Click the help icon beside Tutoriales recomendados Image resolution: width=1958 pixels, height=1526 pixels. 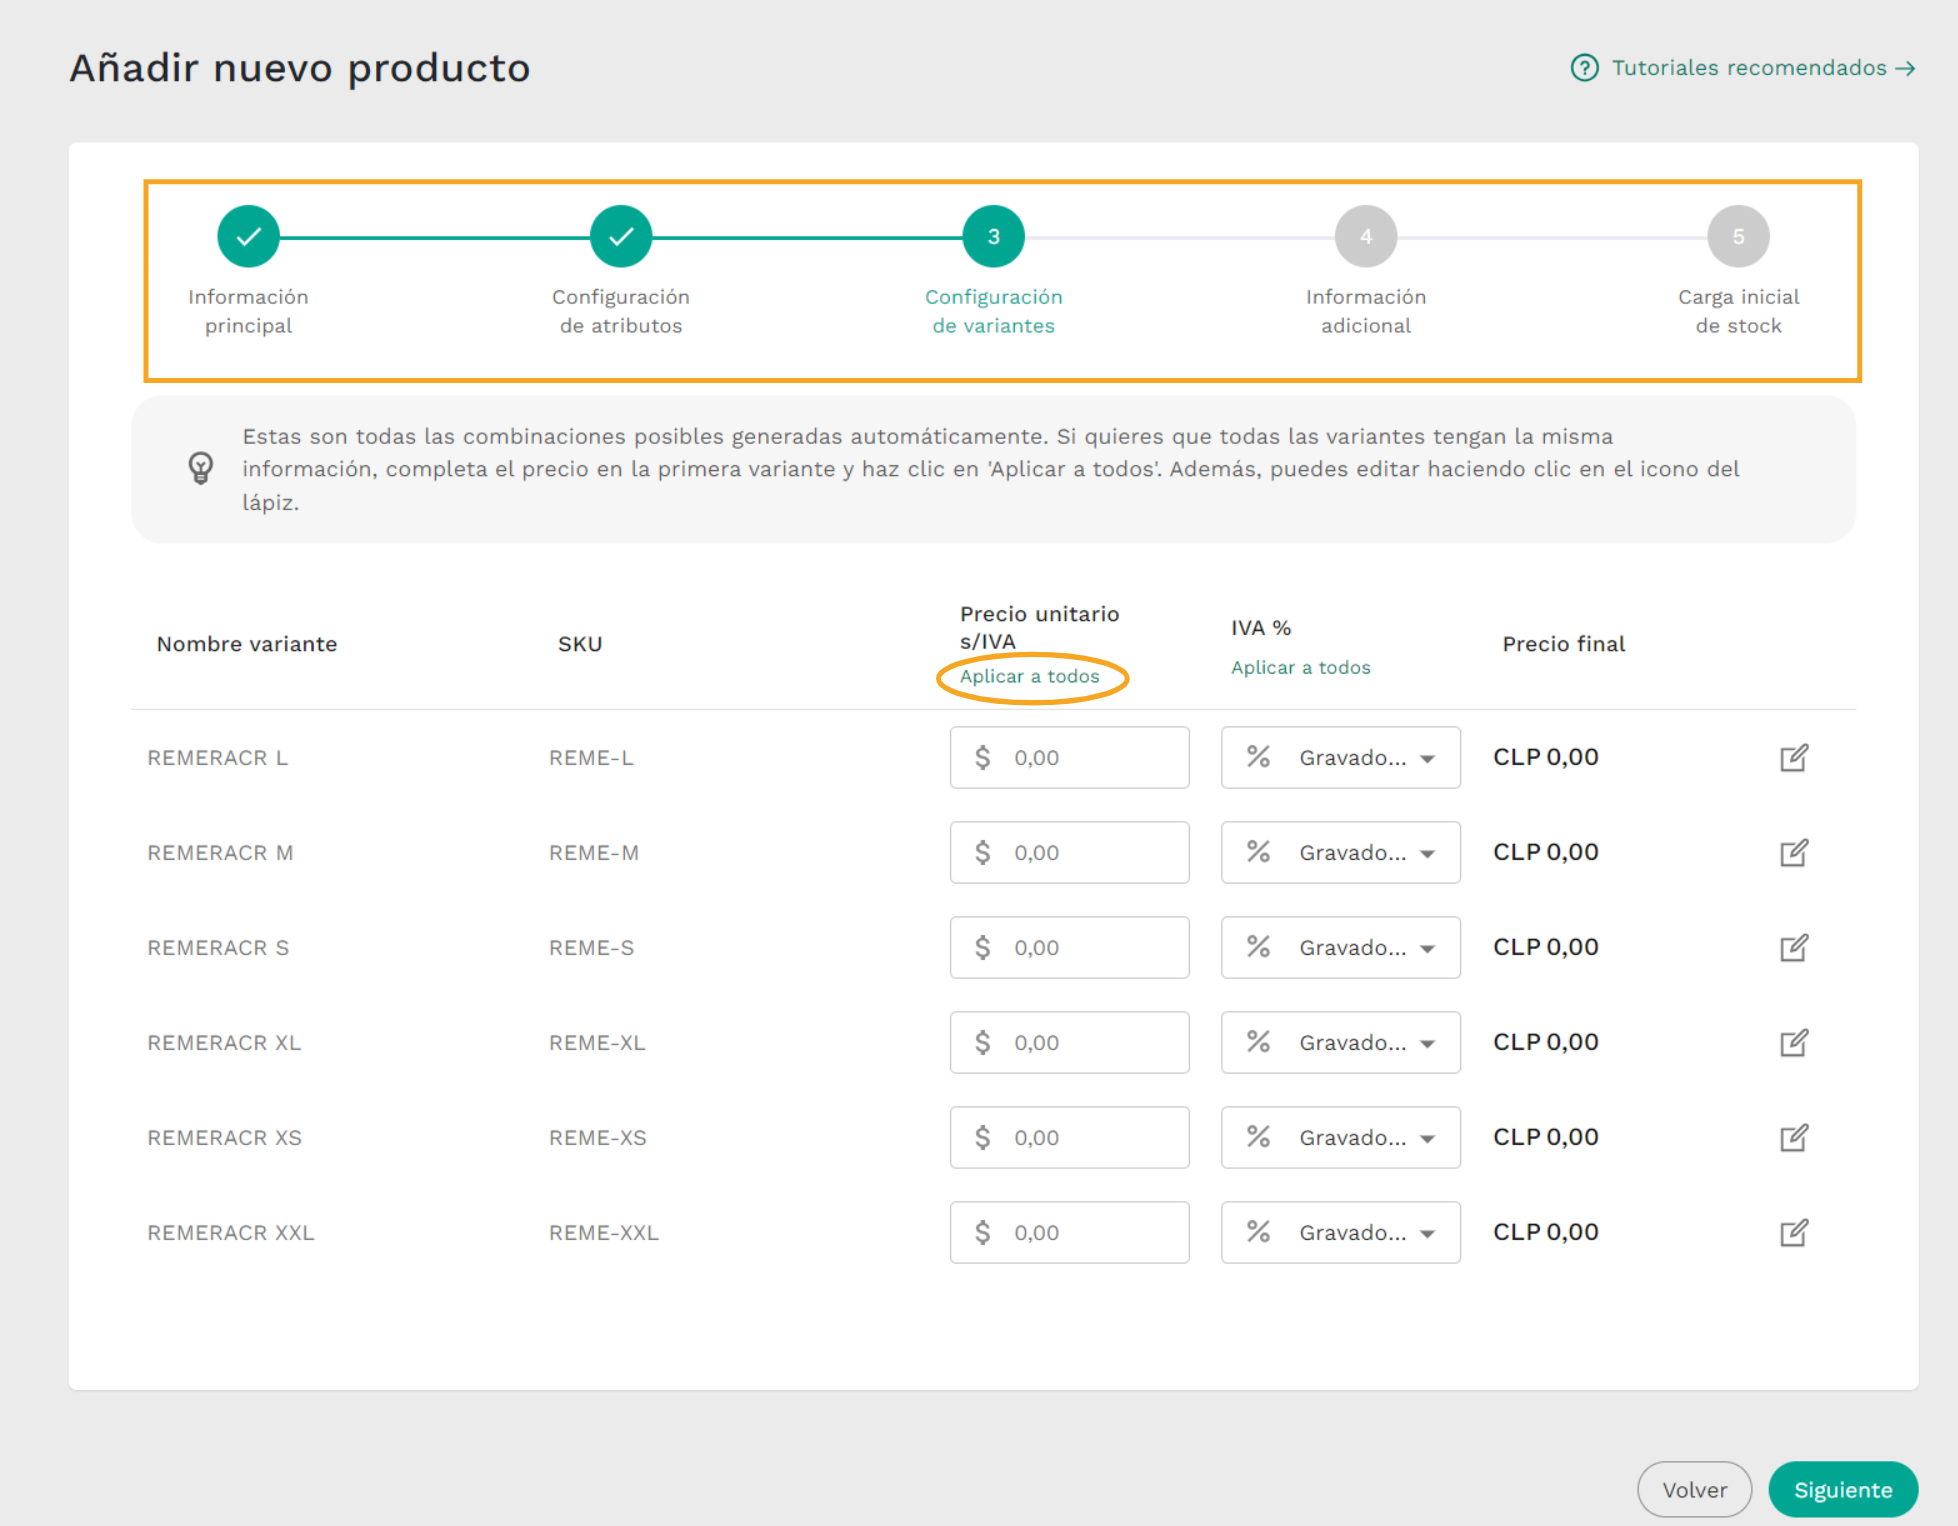[x=1584, y=68]
